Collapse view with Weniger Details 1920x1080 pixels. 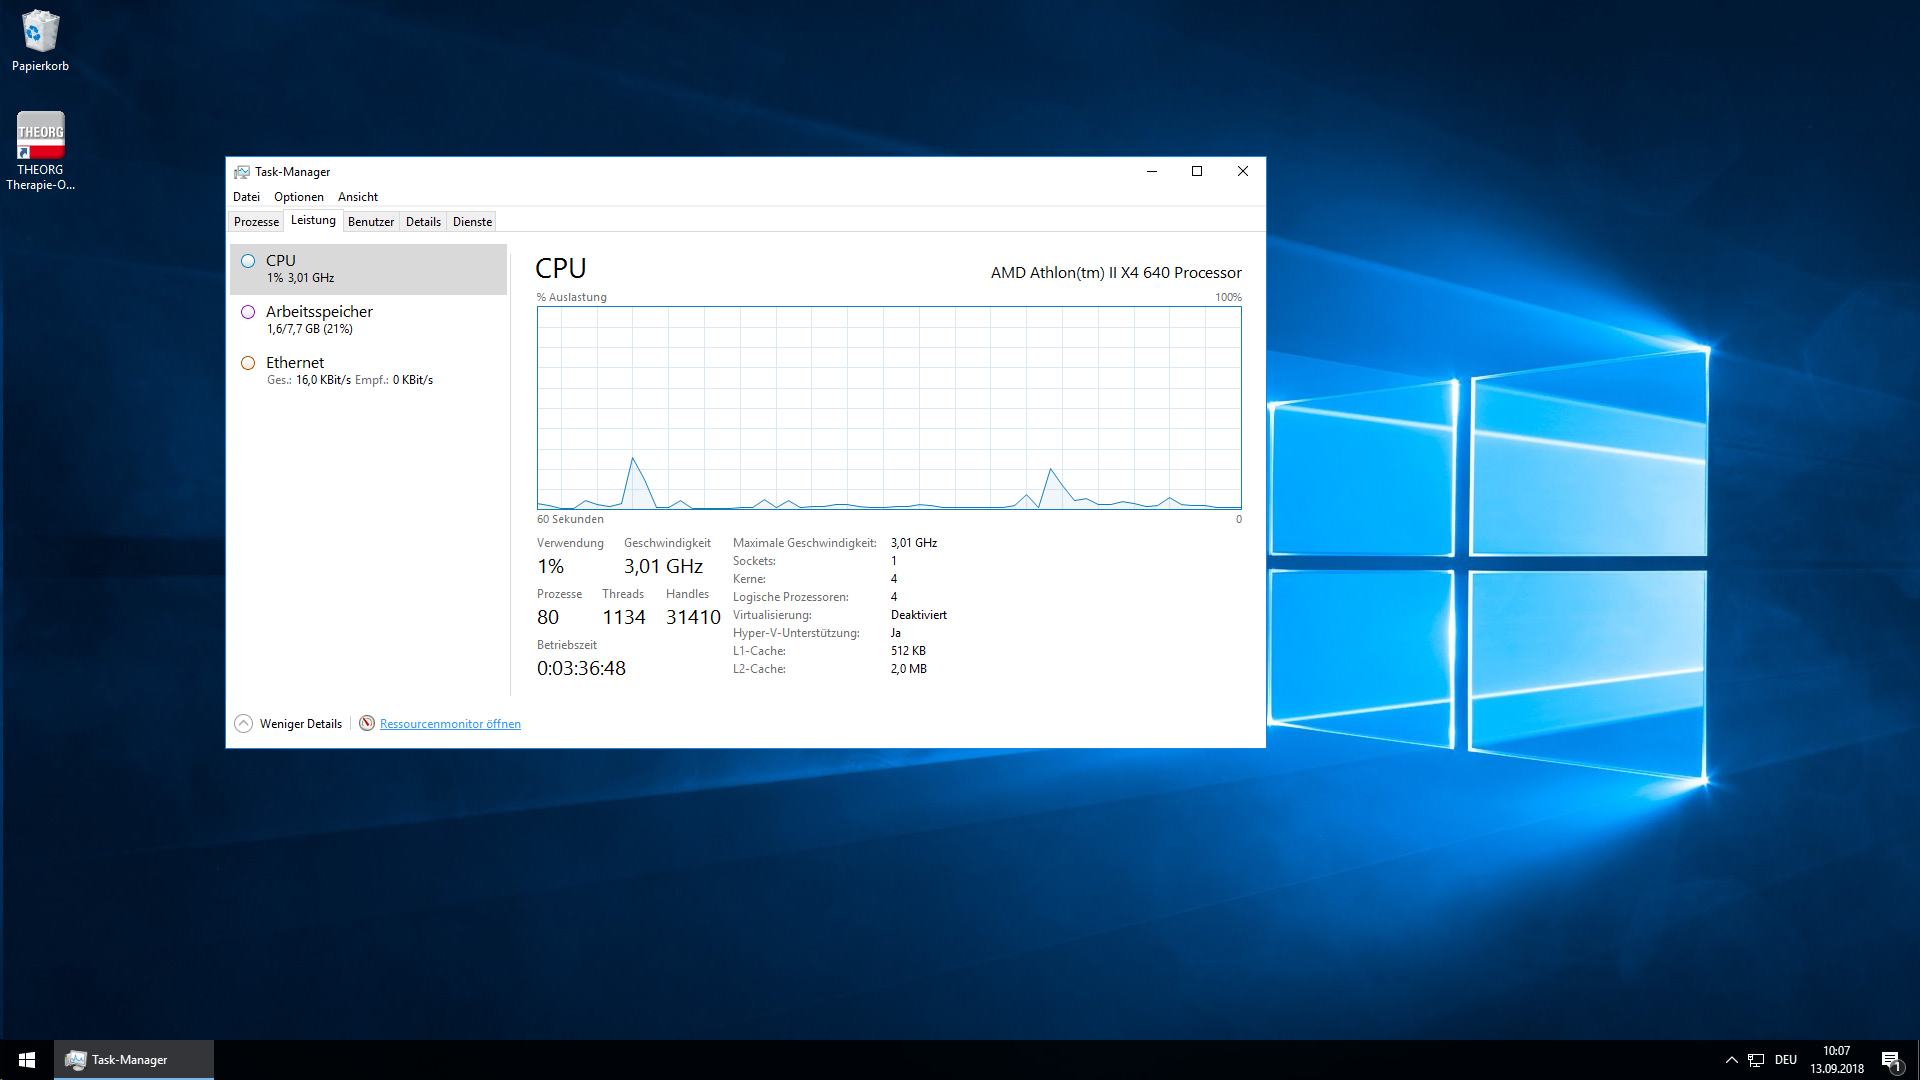(x=288, y=723)
